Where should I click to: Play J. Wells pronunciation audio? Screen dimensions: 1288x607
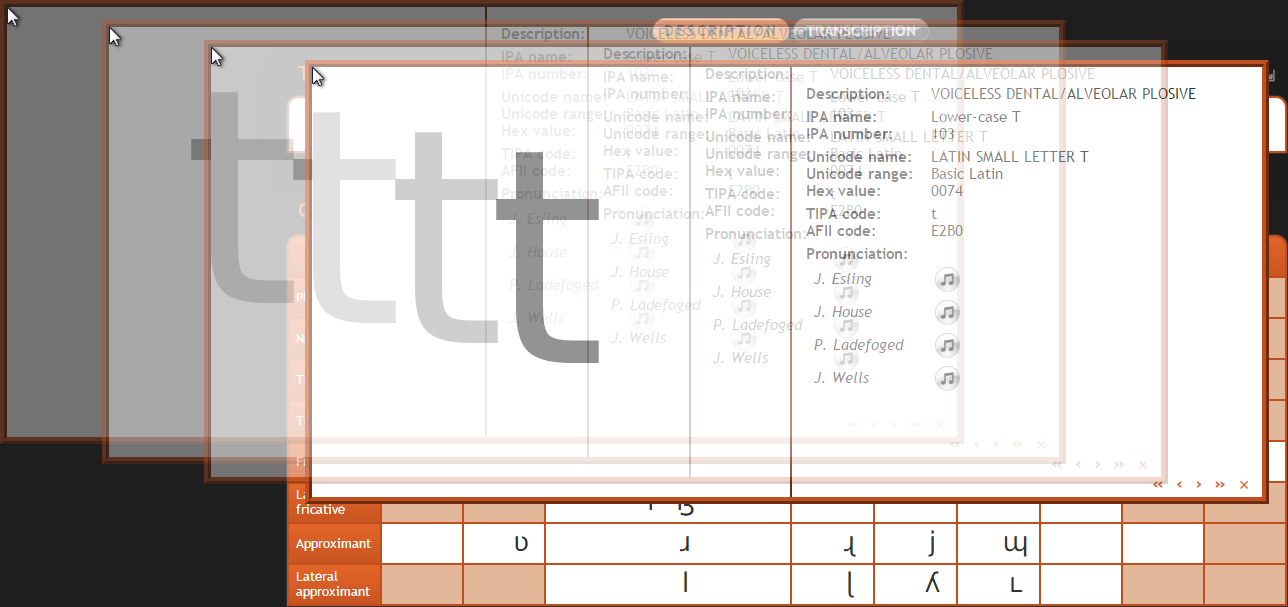tap(947, 378)
